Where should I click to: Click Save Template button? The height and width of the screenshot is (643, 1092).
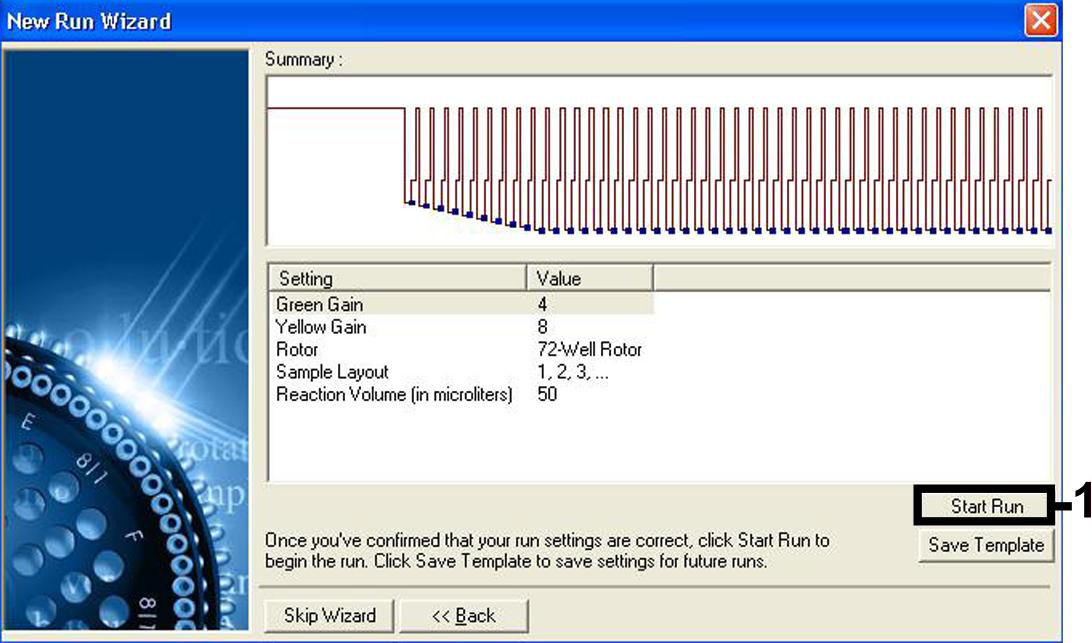[x=985, y=545]
